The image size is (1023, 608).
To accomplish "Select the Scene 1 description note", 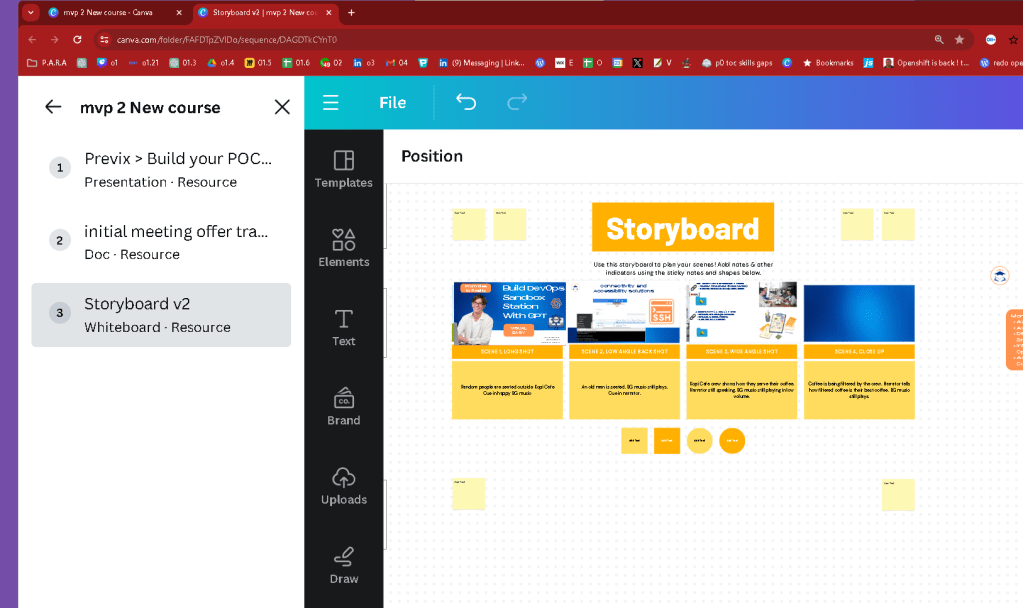I will pos(508,390).
